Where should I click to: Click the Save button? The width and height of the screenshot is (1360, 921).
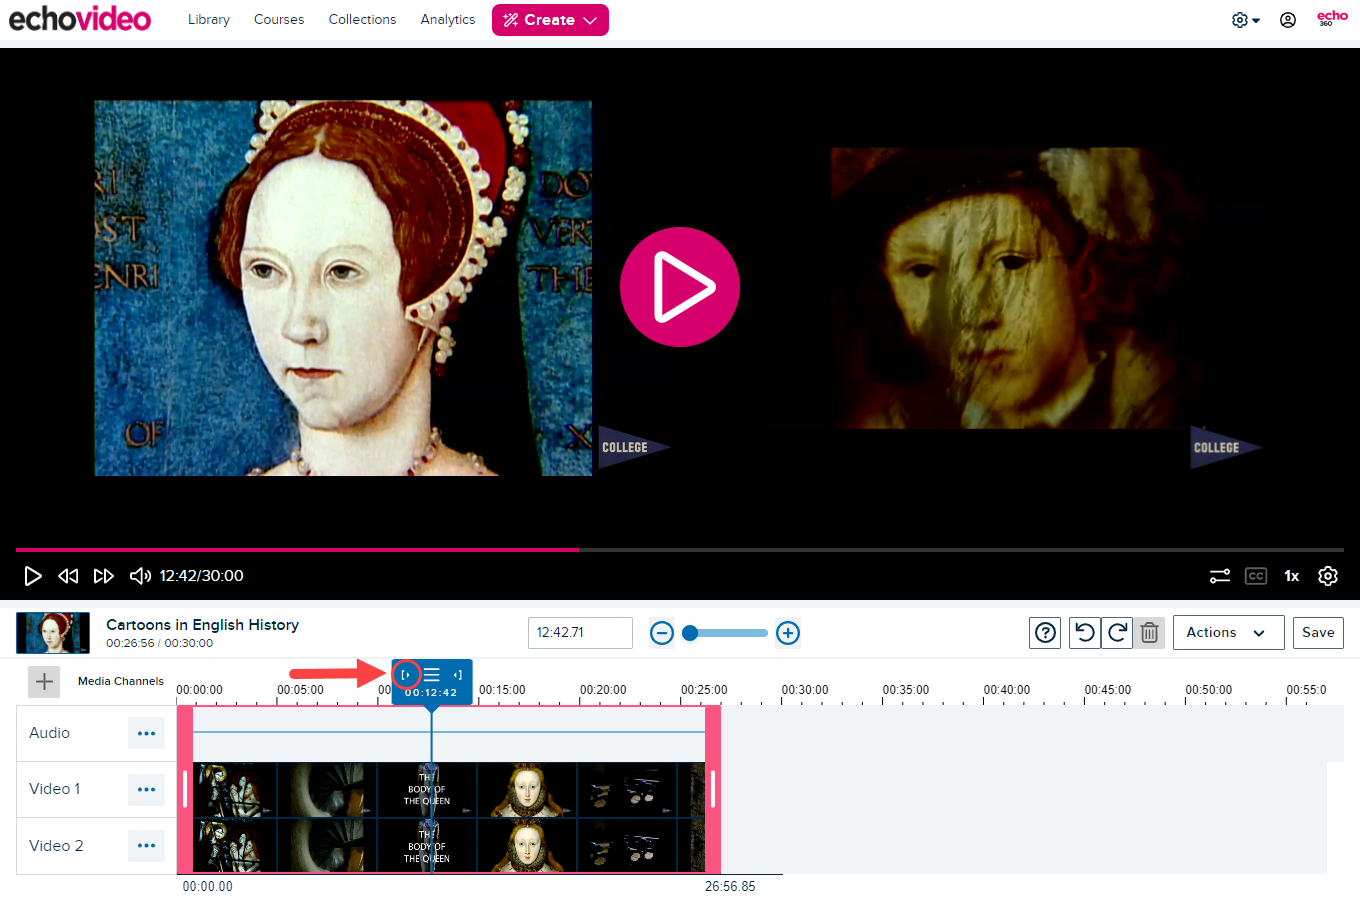[x=1318, y=633]
